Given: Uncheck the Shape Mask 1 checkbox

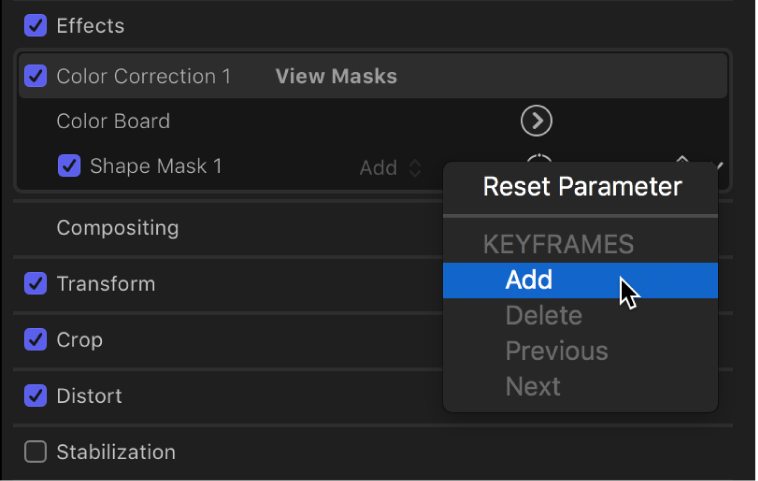Looking at the screenshot, I should (x=69, y=166).
